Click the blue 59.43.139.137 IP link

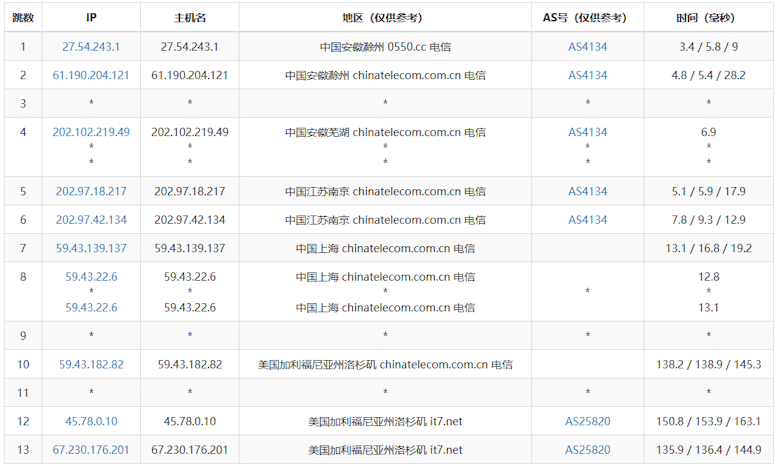[91, 248]
